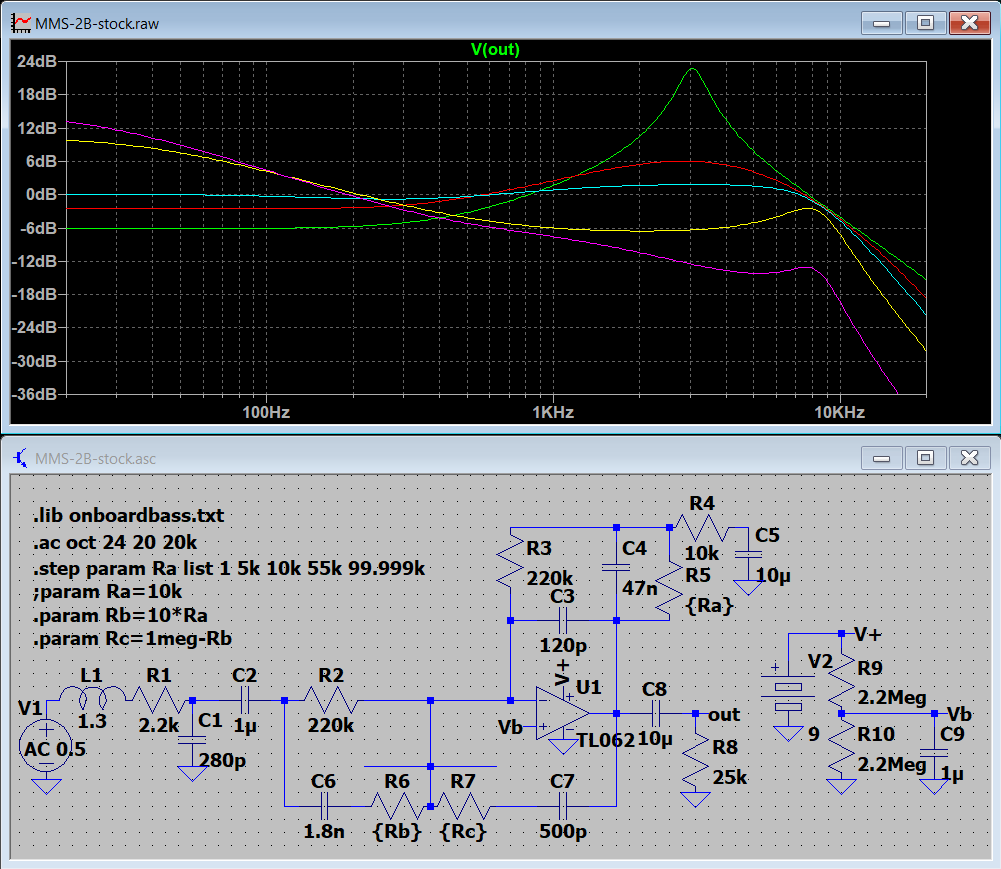Click the Vb label at op-amp input
Image resolution: width=1001 pixels, height=869 pixels.
point(510,727)
